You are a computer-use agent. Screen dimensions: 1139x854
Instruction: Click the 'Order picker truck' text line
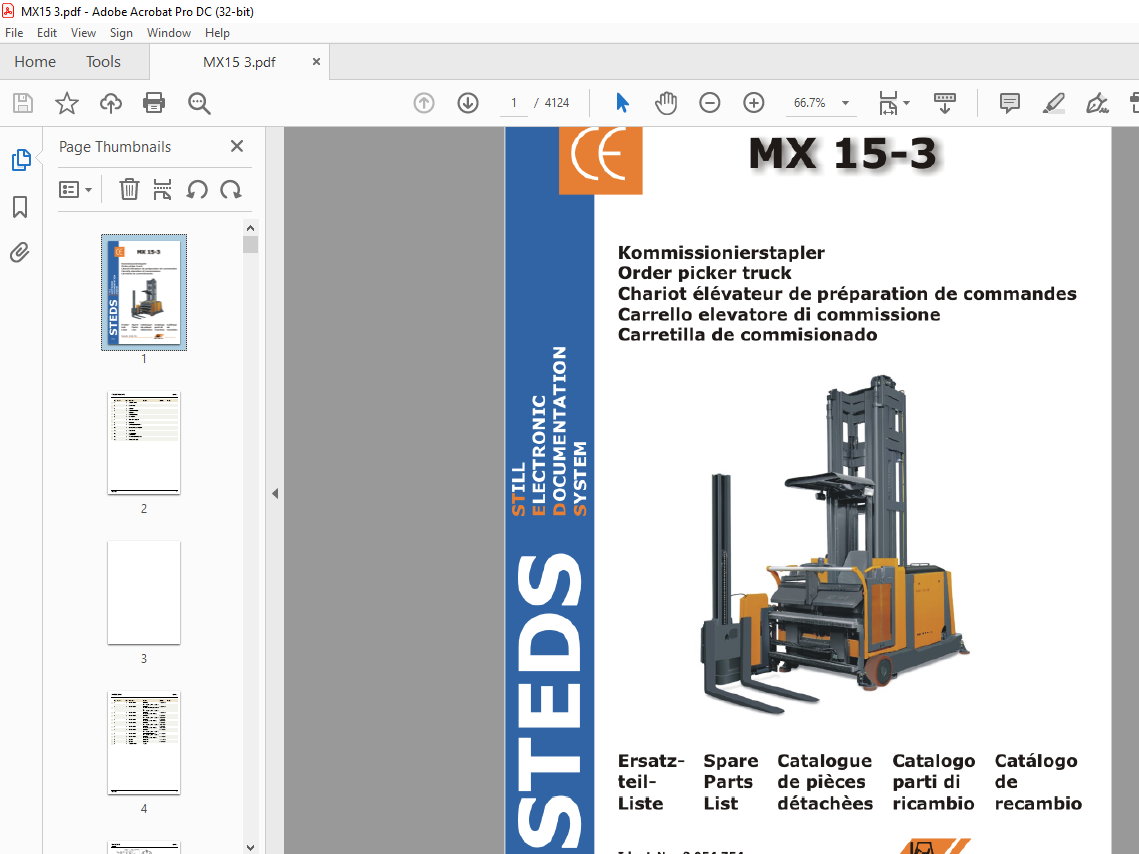tap(704, 273)
